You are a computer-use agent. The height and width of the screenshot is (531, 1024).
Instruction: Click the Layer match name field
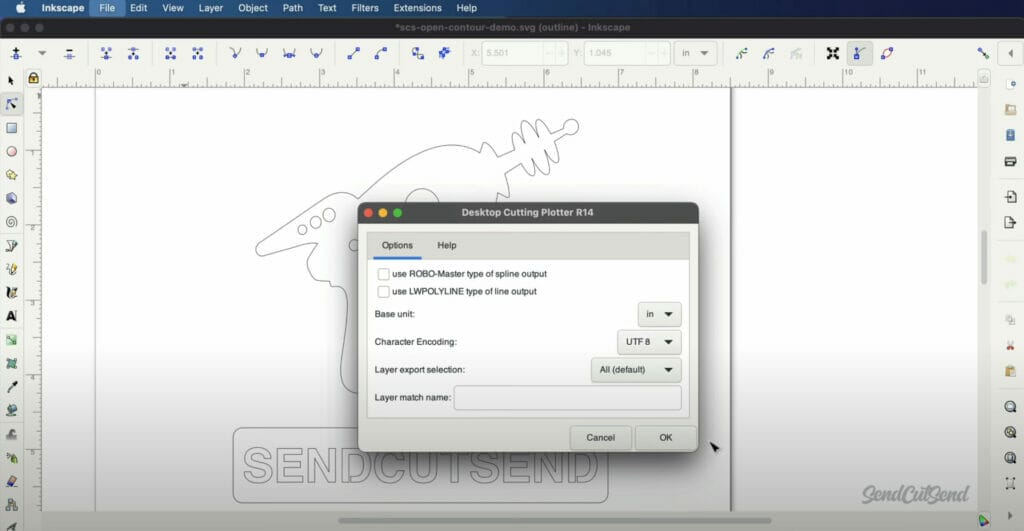(567, 398)
